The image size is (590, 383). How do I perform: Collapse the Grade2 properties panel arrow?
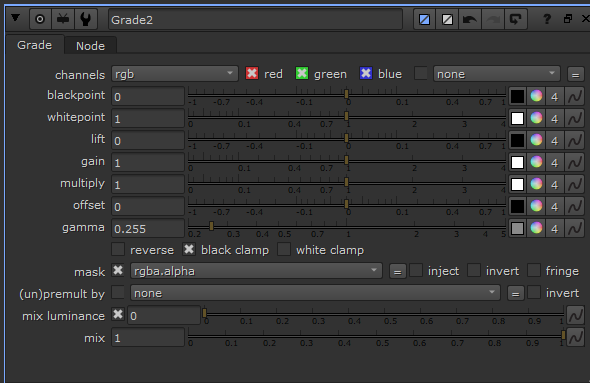coord(15,18)
